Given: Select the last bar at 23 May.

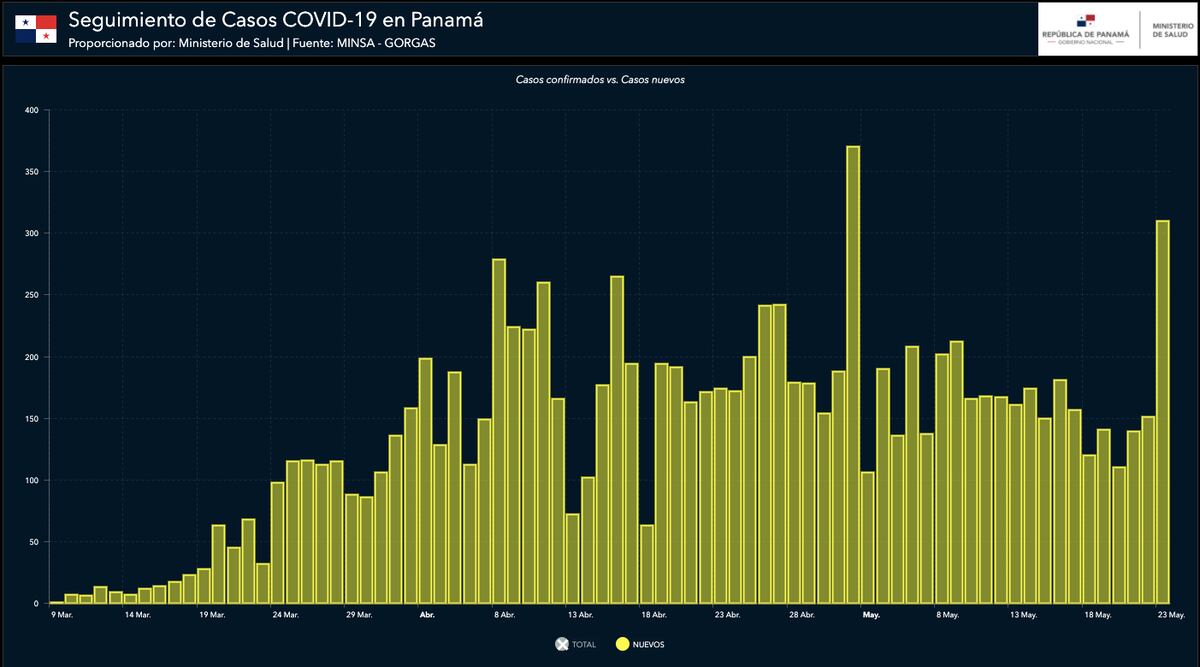Looking at the screenshot, I should 1163,411.
